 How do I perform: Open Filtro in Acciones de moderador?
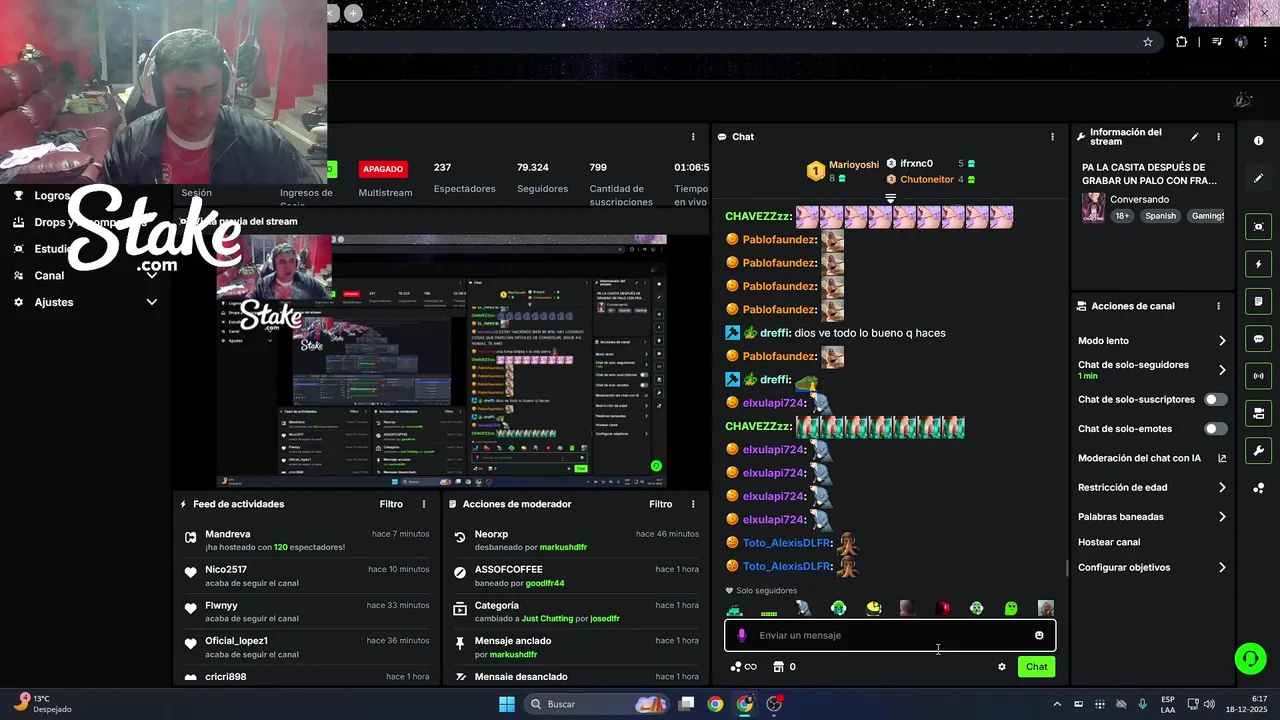(661, 504)
